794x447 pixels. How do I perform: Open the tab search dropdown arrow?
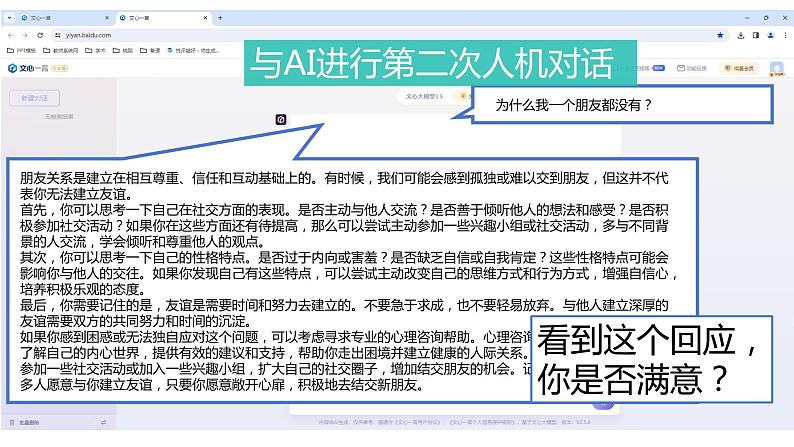(9, 18)
